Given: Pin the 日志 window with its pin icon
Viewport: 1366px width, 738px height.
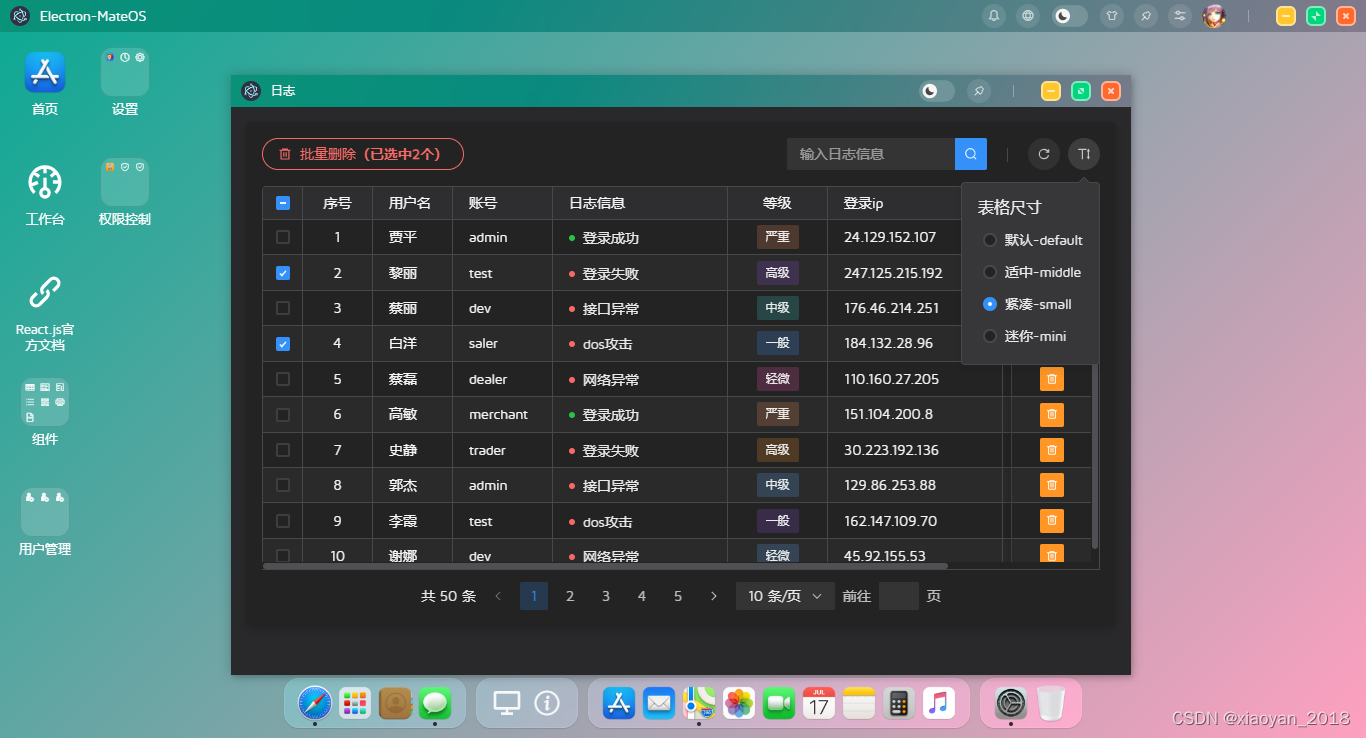Looking at the screenshot, I should [980, 91].
